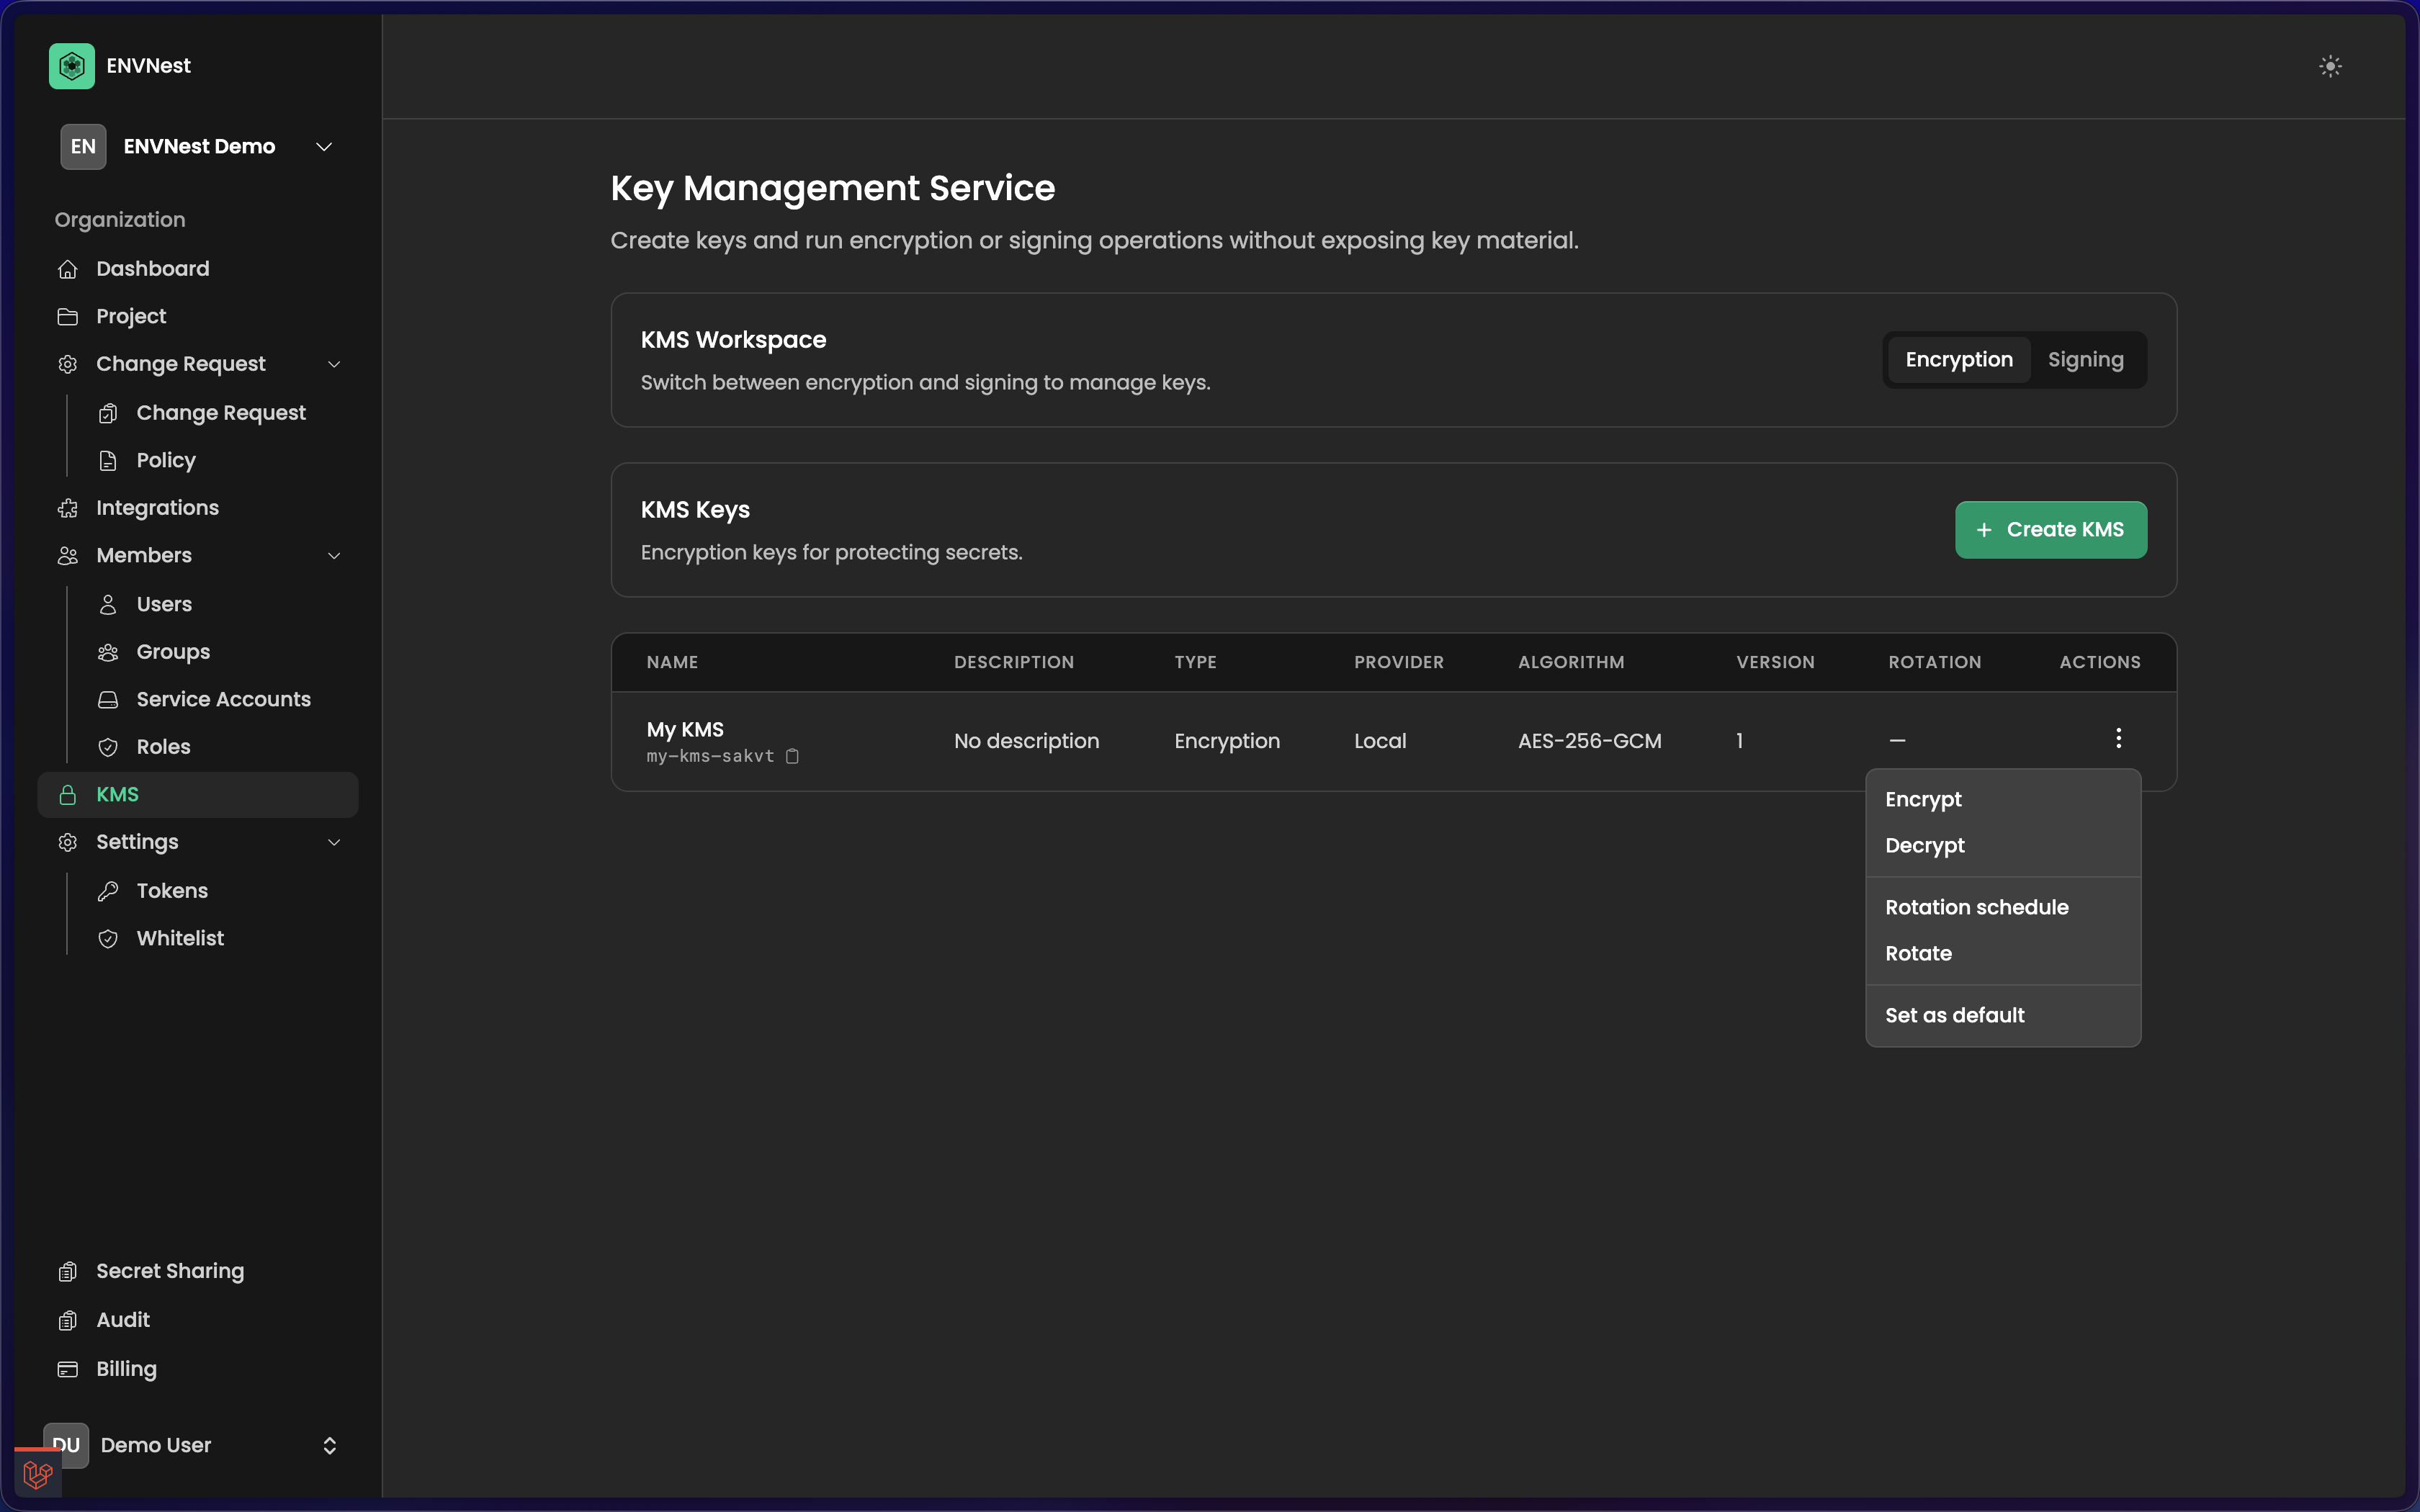
Task: Click the ENVNest hexagon logo icon
Action: (71, 66)
